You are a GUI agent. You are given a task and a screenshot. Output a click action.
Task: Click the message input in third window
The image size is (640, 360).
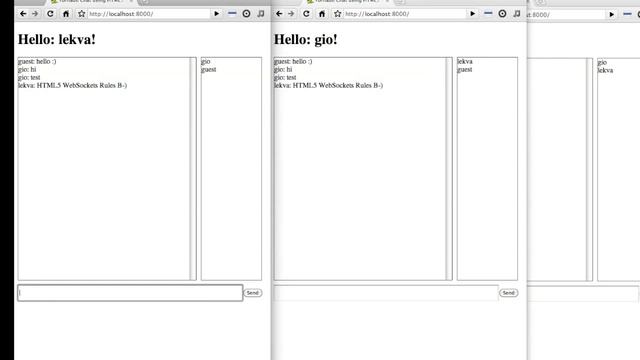(x=583, y=293)
